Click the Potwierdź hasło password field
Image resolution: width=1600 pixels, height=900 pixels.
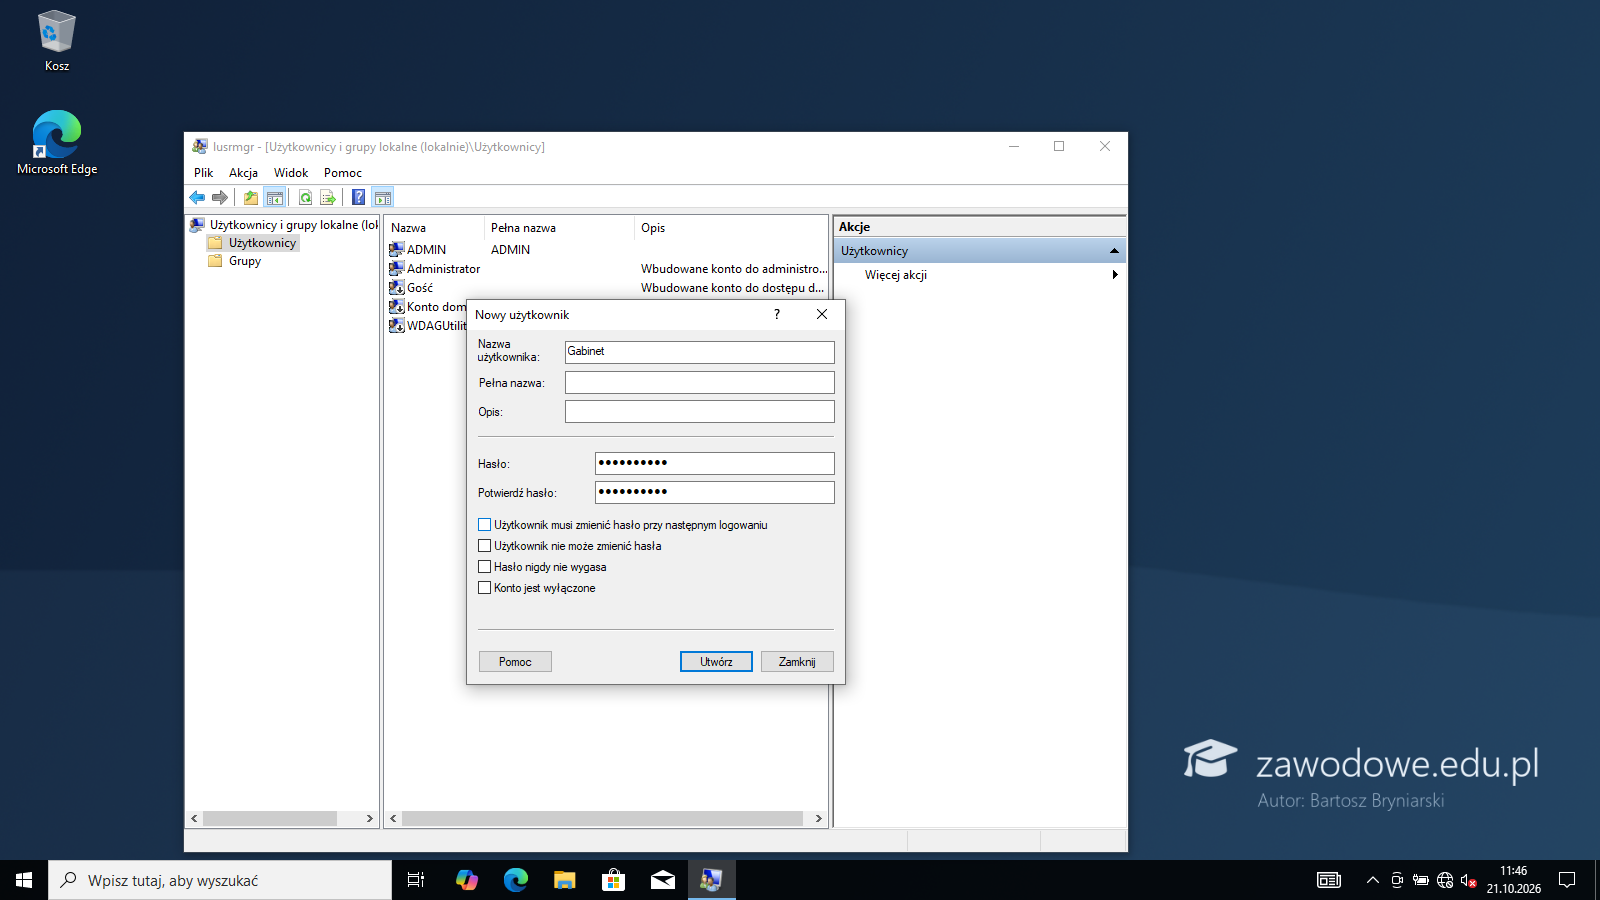[714, 492]
